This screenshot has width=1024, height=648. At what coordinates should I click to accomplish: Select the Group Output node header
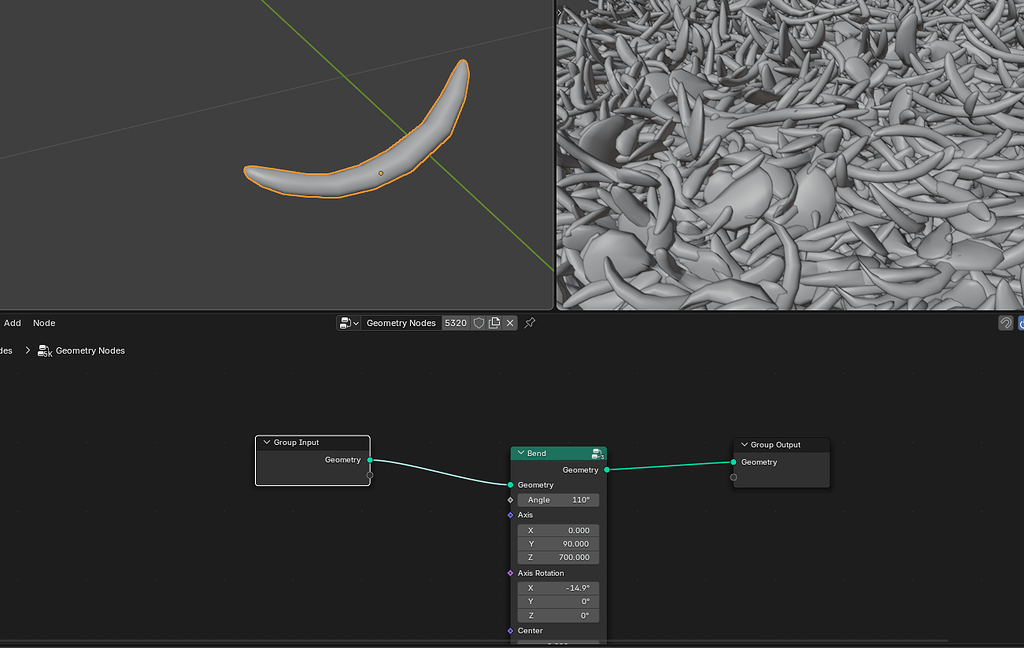click(x=782, y=445)
